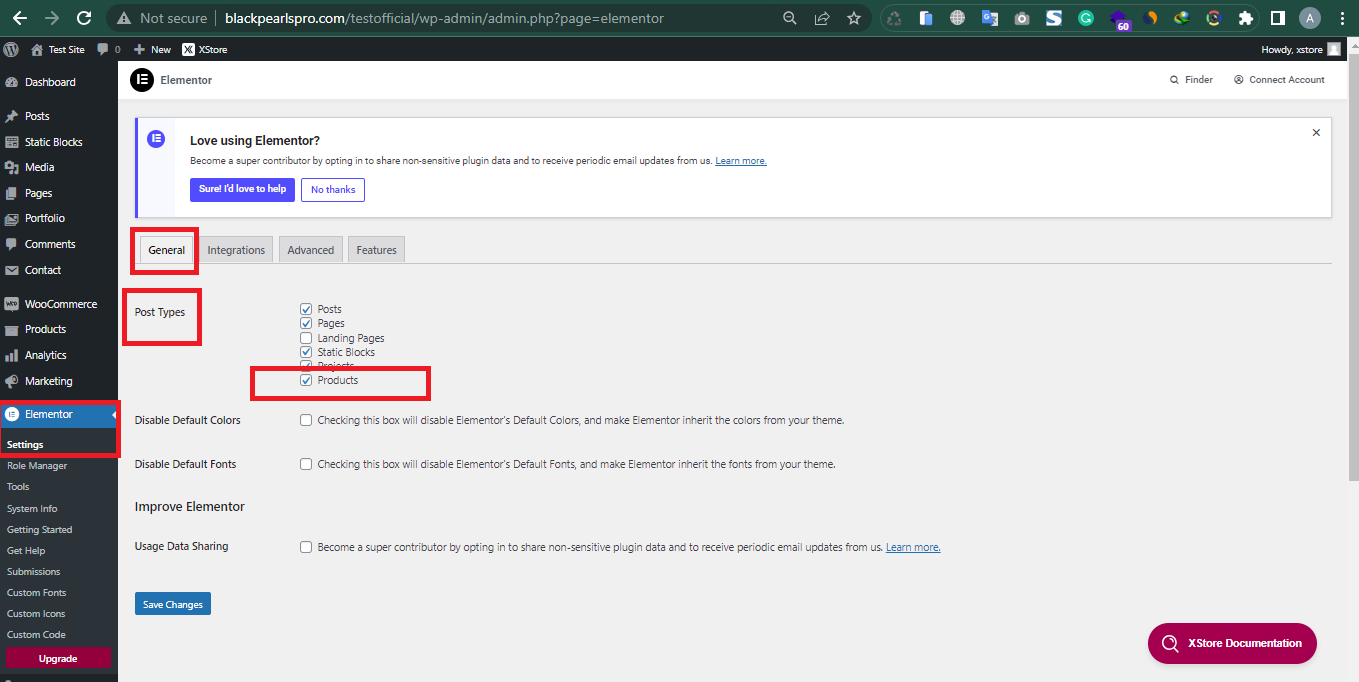Click Connect Account
Image resolution: width=1359 pixels, height=682 pixels.
pyautogui.click(x=1279, y=80)
